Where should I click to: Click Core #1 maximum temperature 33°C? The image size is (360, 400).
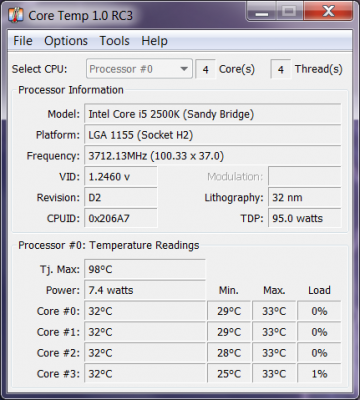(x=274, y=332)
